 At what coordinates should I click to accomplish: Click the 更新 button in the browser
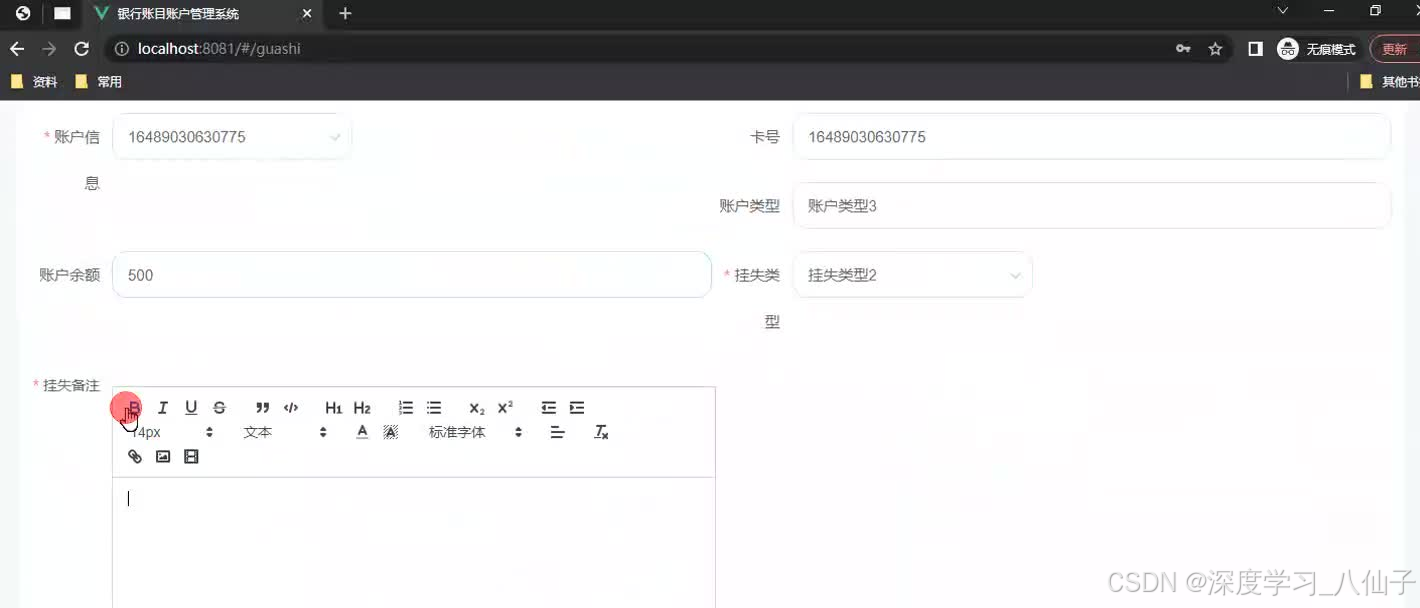1396,48
